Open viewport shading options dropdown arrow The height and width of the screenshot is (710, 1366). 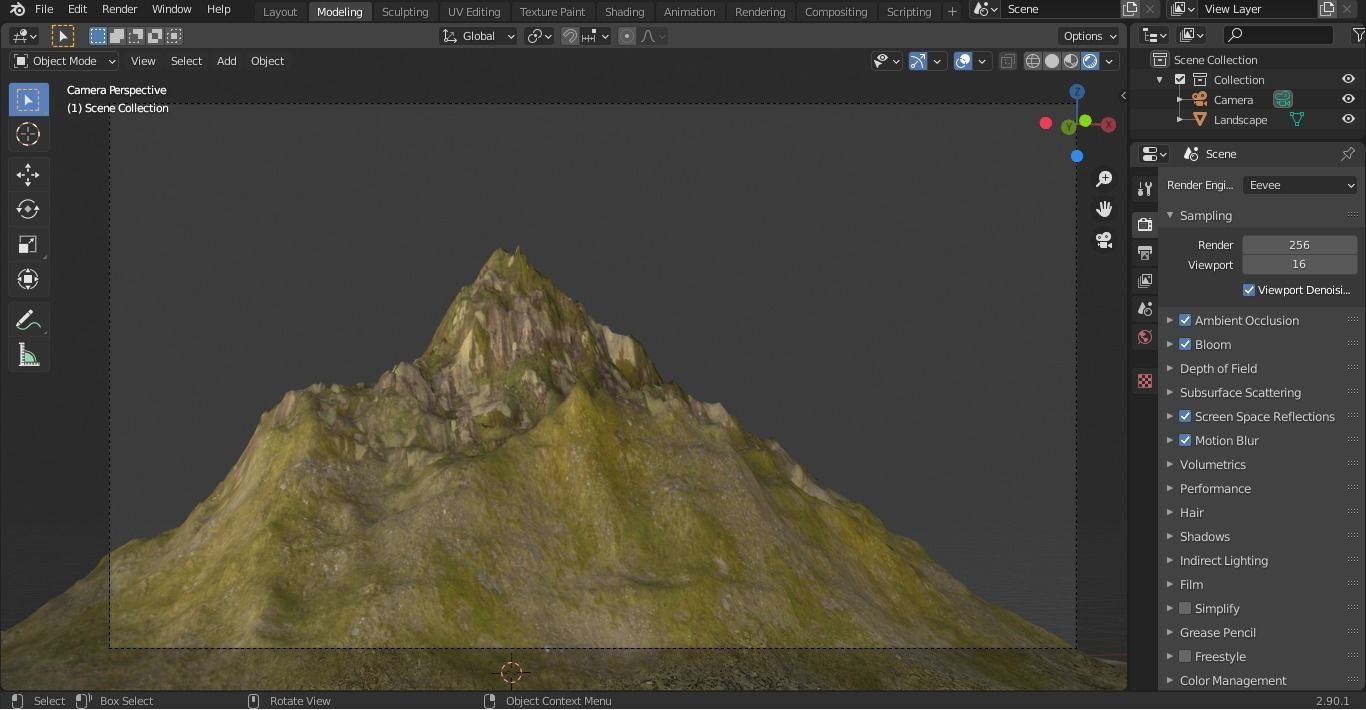(x=1109, y=61)
